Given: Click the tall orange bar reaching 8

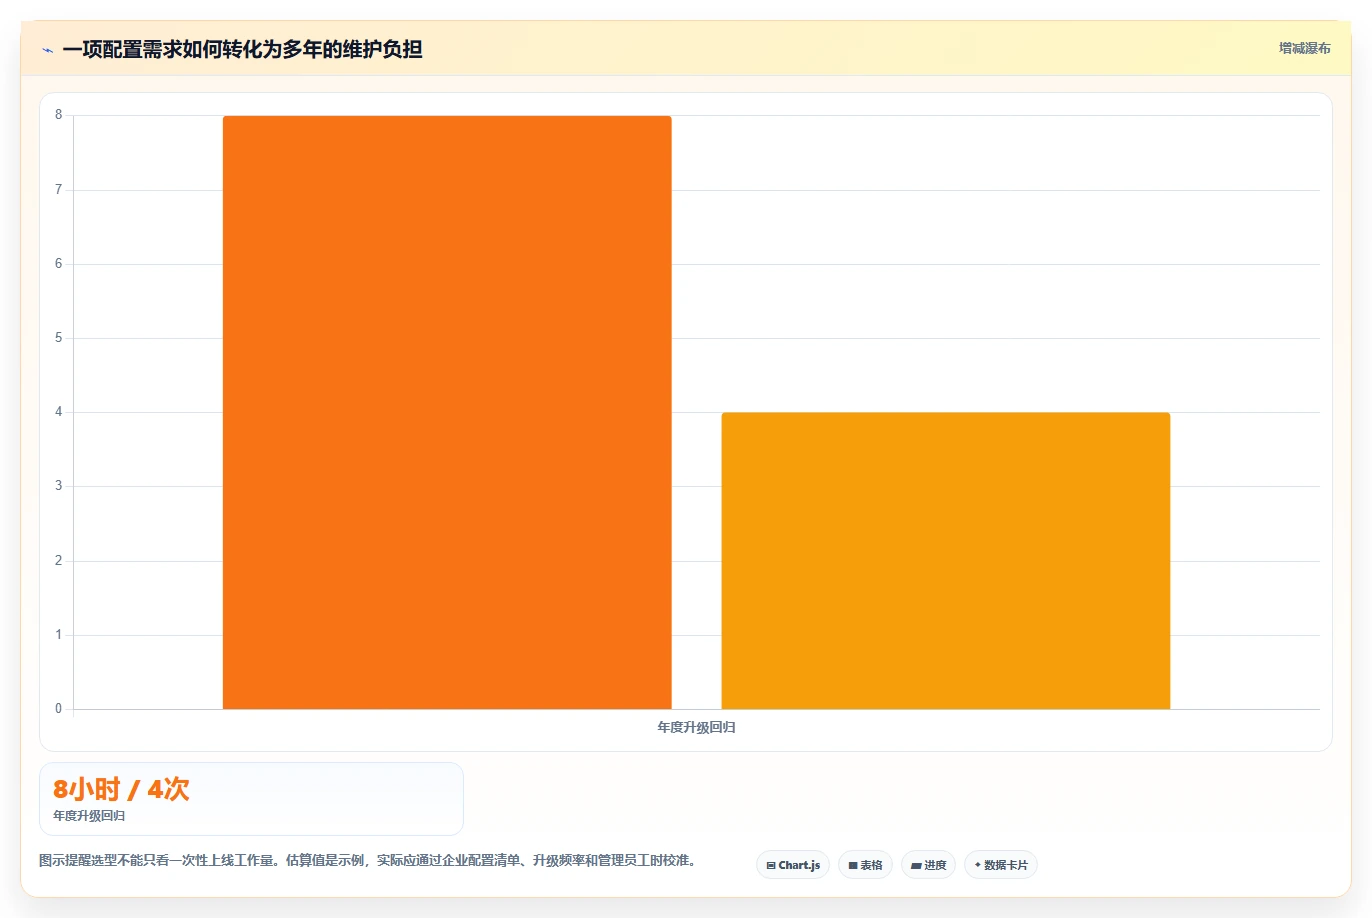Looking at the screenshot, I should click(x=447, y=412).
